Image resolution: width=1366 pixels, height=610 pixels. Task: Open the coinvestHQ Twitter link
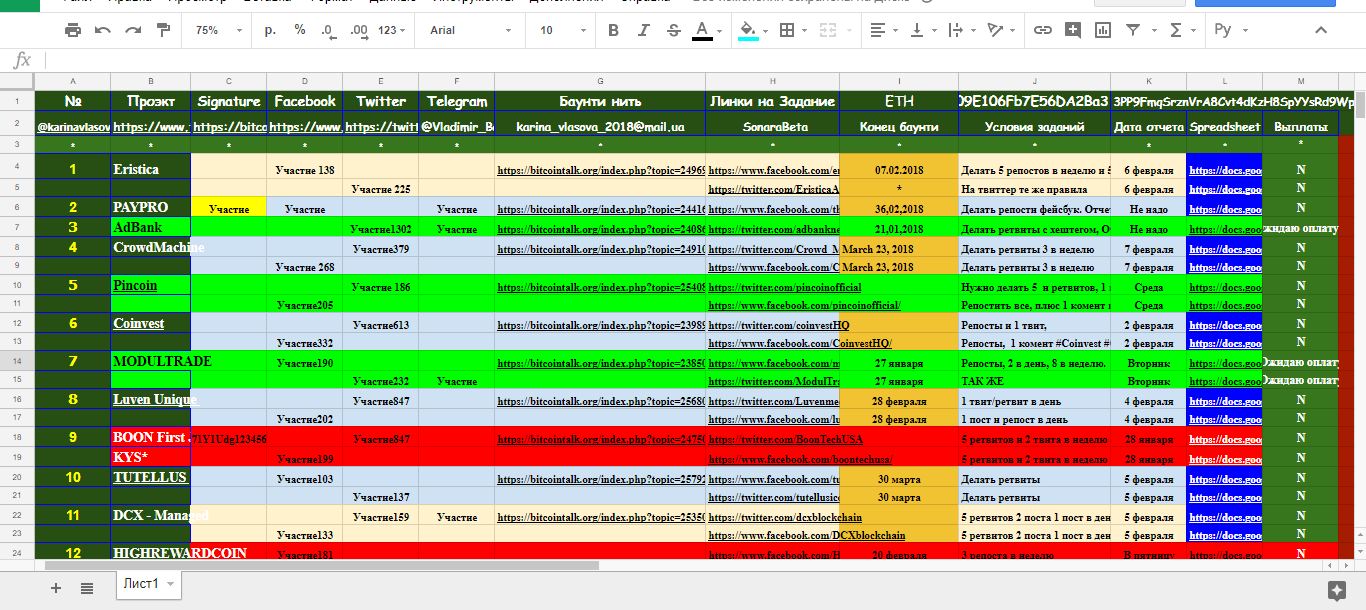[x=779, y=324]
